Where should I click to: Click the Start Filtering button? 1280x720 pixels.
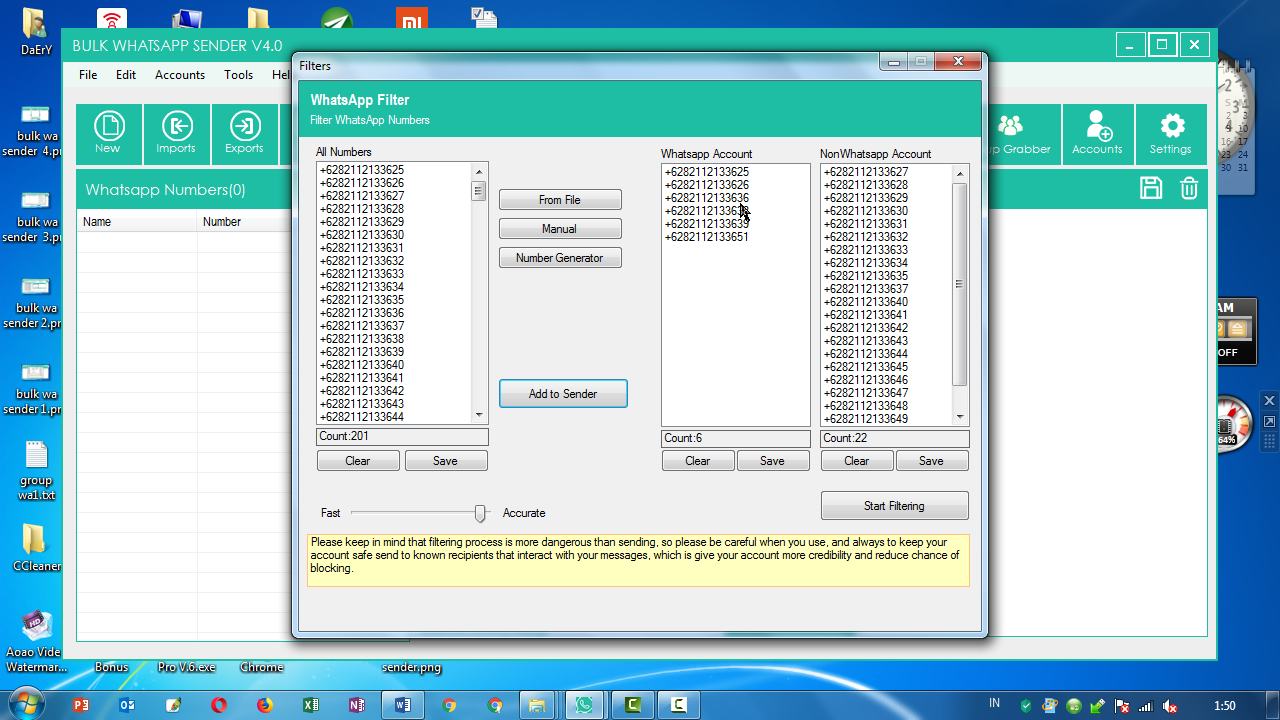(894, 506)
